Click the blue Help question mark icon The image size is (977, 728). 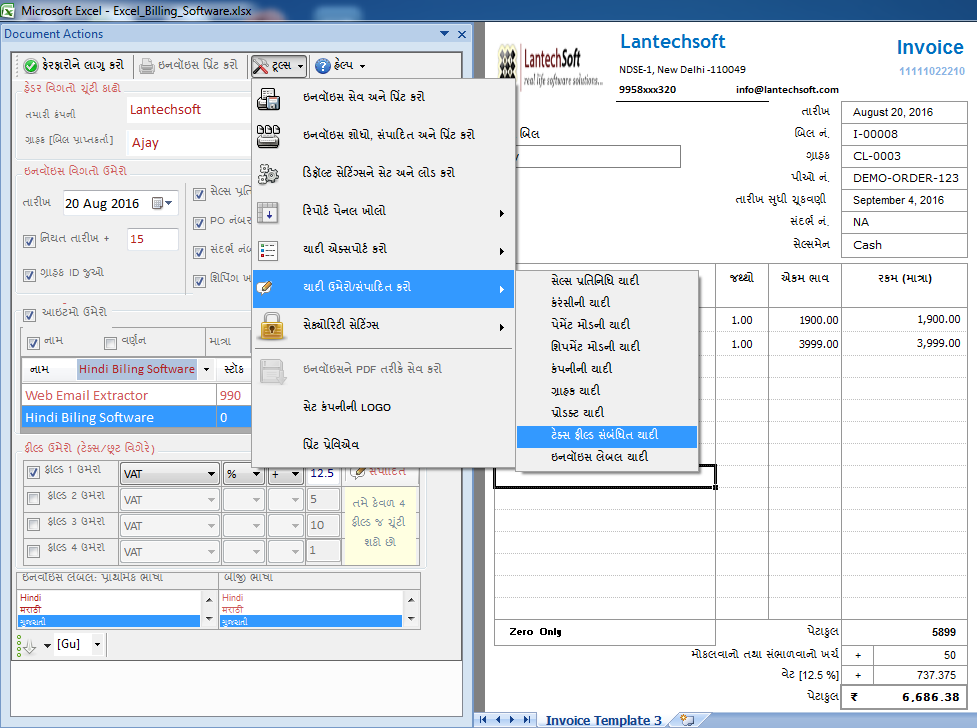[322, 65]
